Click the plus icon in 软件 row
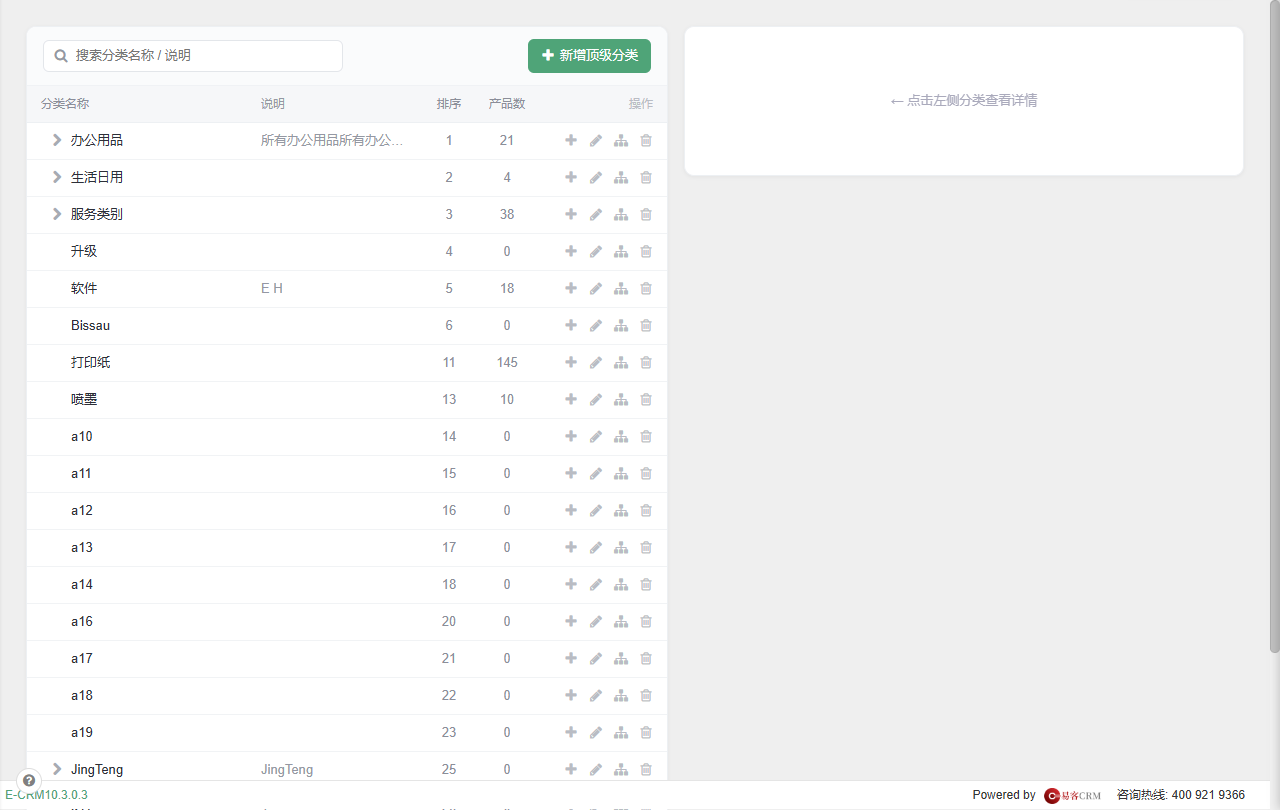1280x810 pixels. 571,288
